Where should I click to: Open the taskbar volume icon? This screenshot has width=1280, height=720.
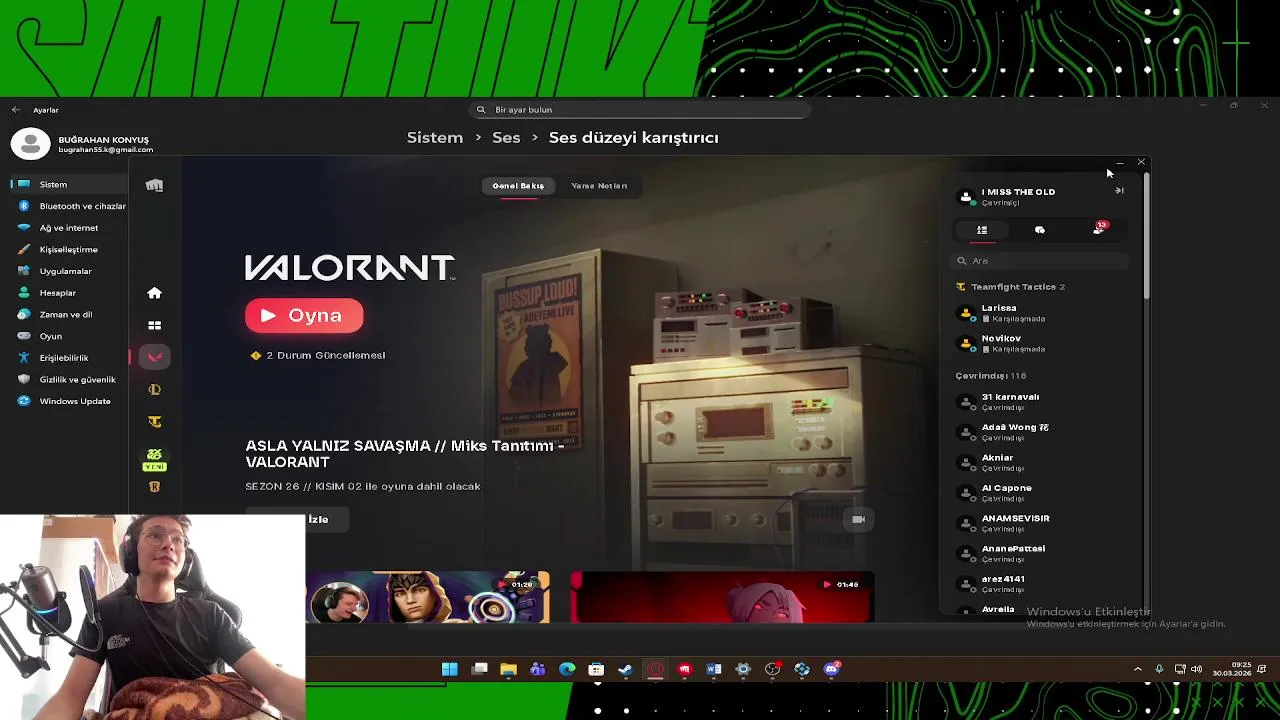click(1196, 669)
